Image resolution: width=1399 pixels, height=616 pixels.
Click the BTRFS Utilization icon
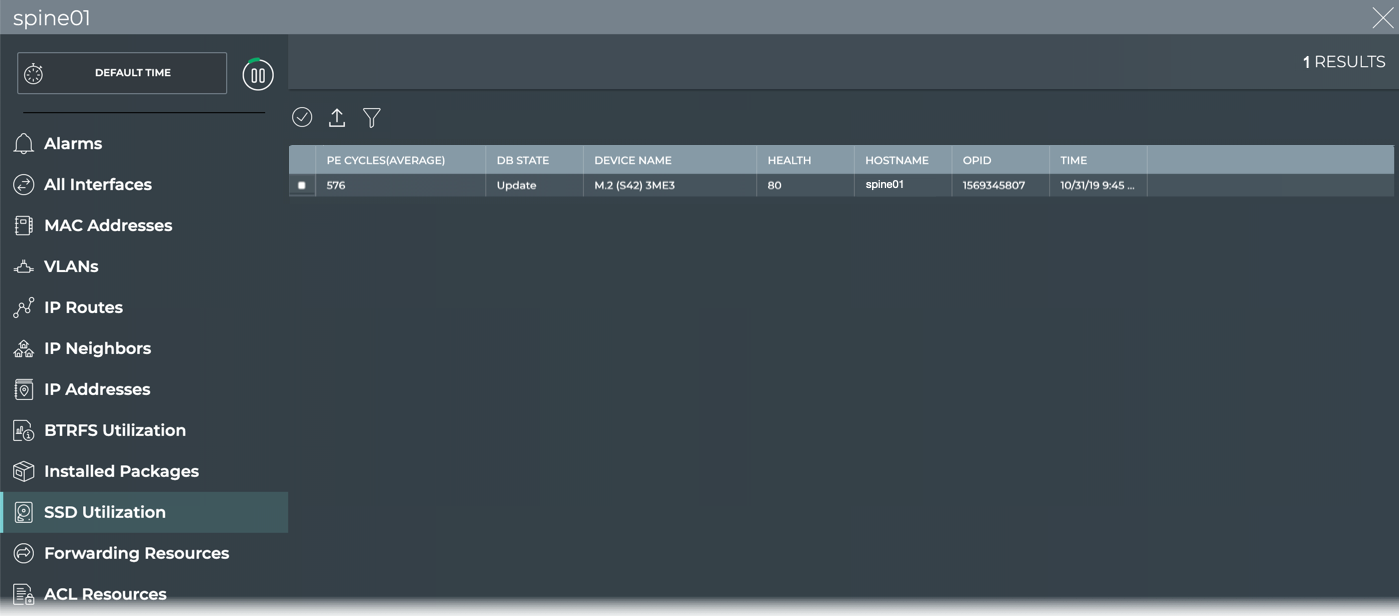[24, 431]
